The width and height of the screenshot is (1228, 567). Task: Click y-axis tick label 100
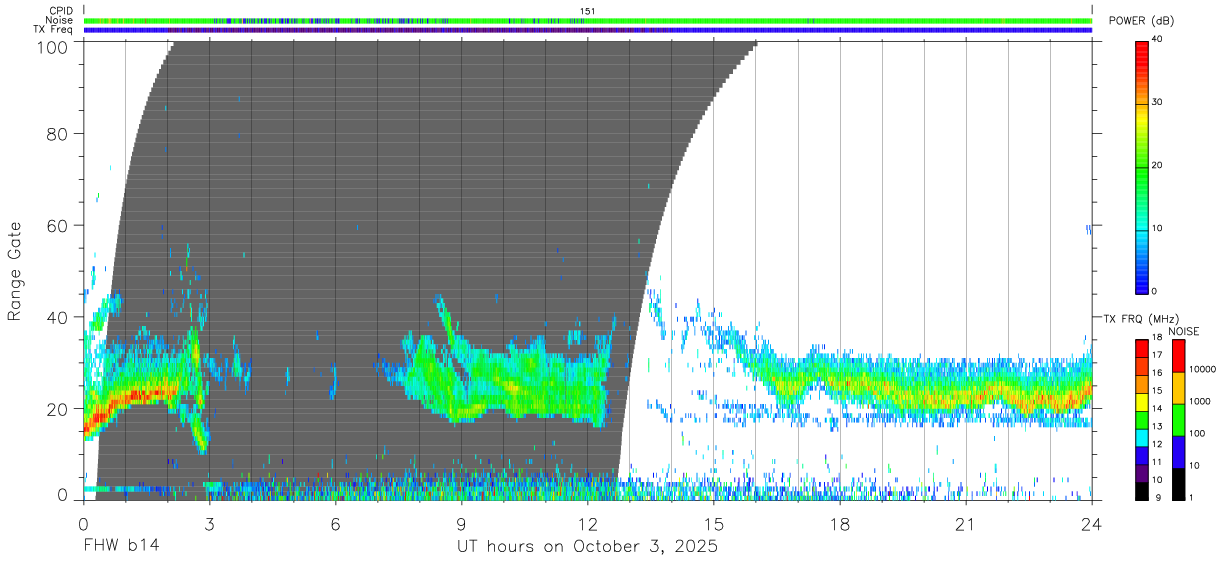[x=51, y=47]
